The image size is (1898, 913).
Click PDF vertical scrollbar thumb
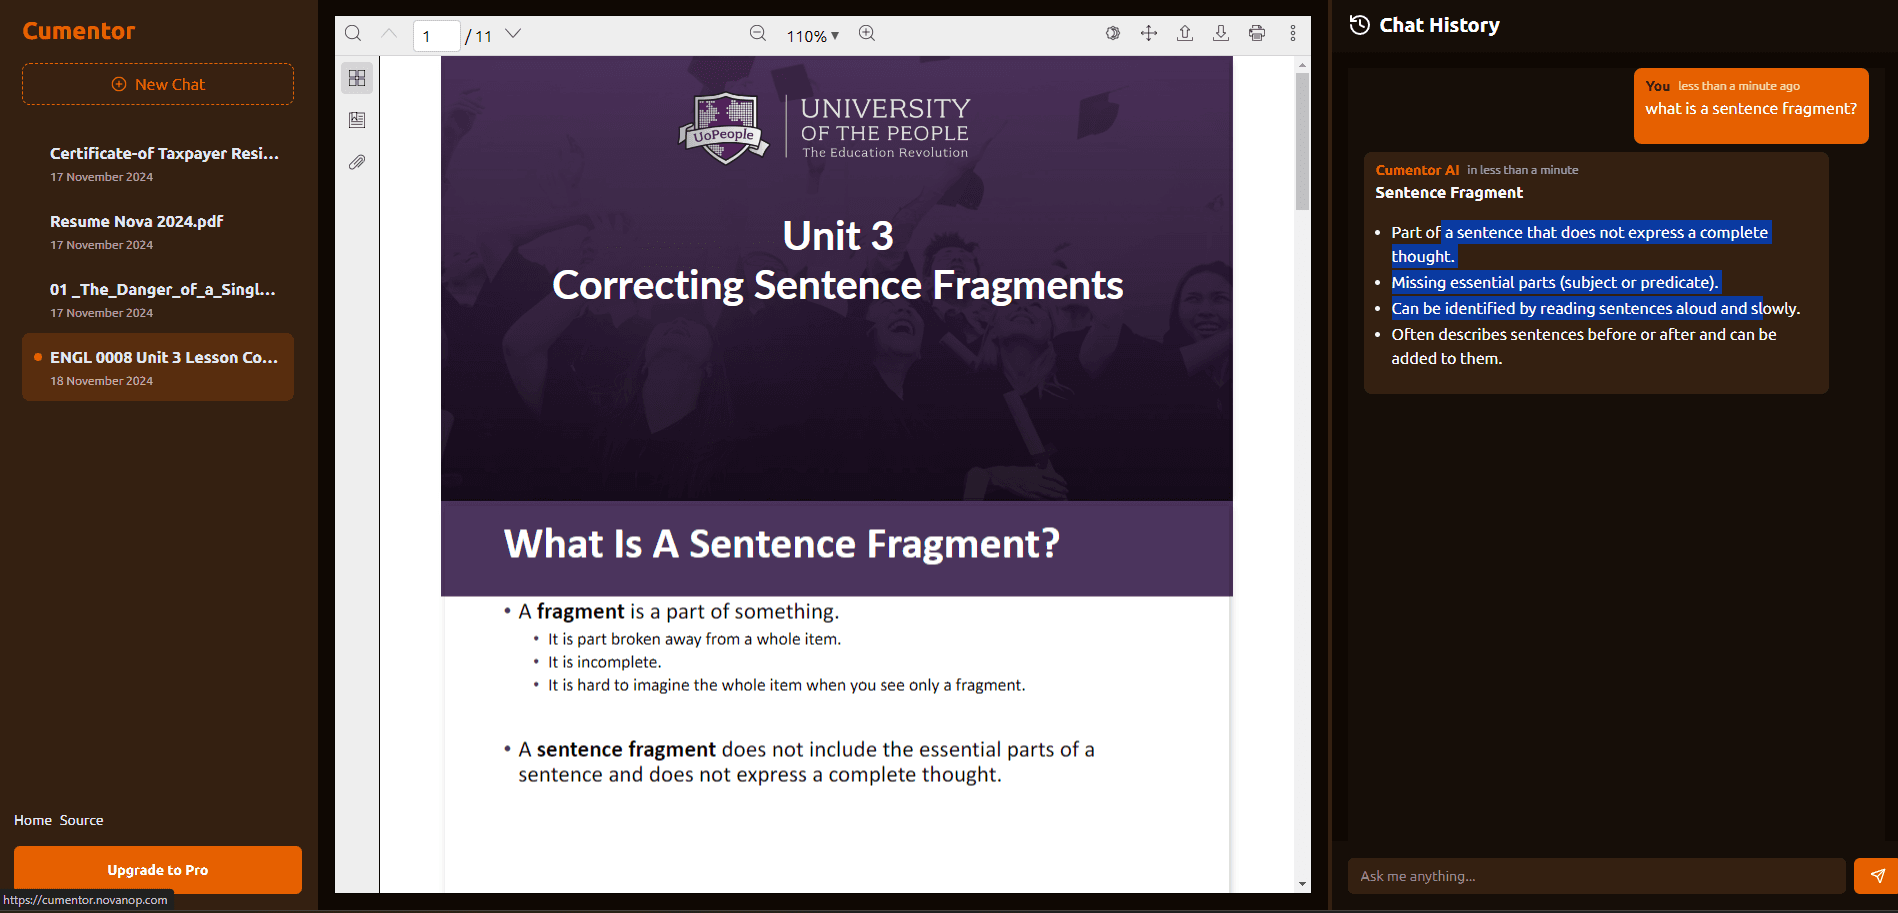[x=1302, y=140]
